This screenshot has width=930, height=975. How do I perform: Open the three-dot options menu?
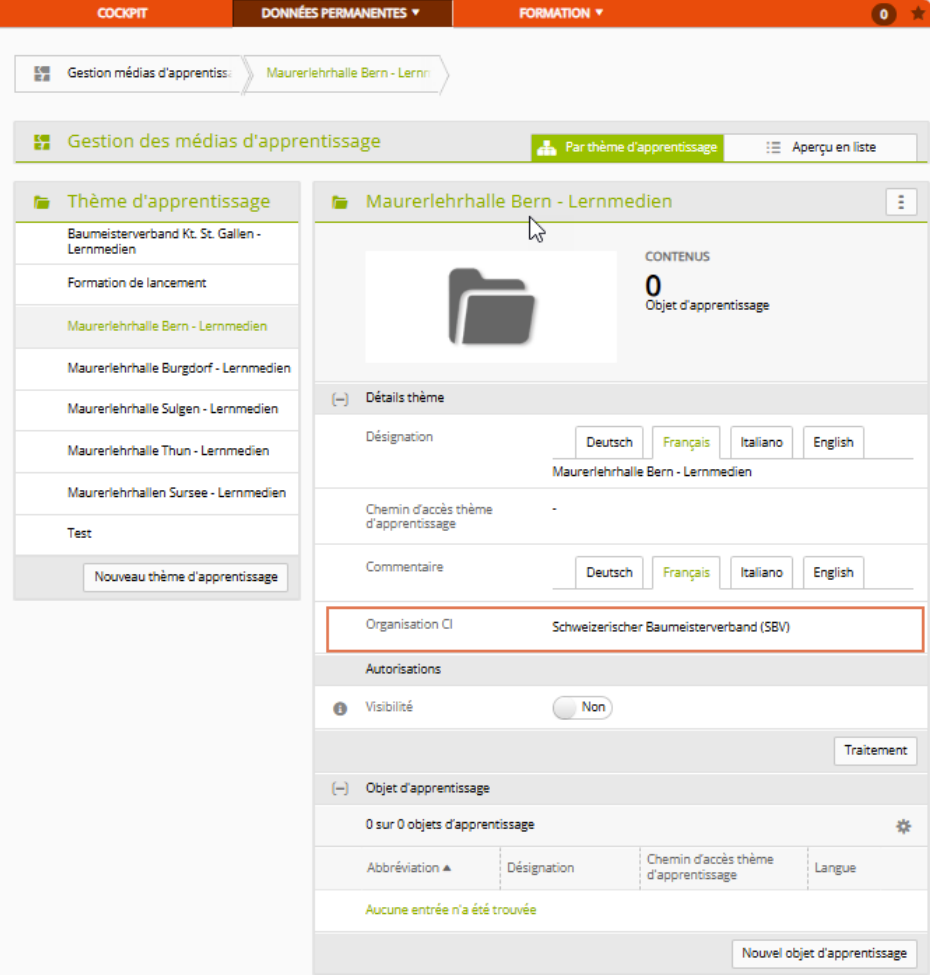[x=901, y=202]
